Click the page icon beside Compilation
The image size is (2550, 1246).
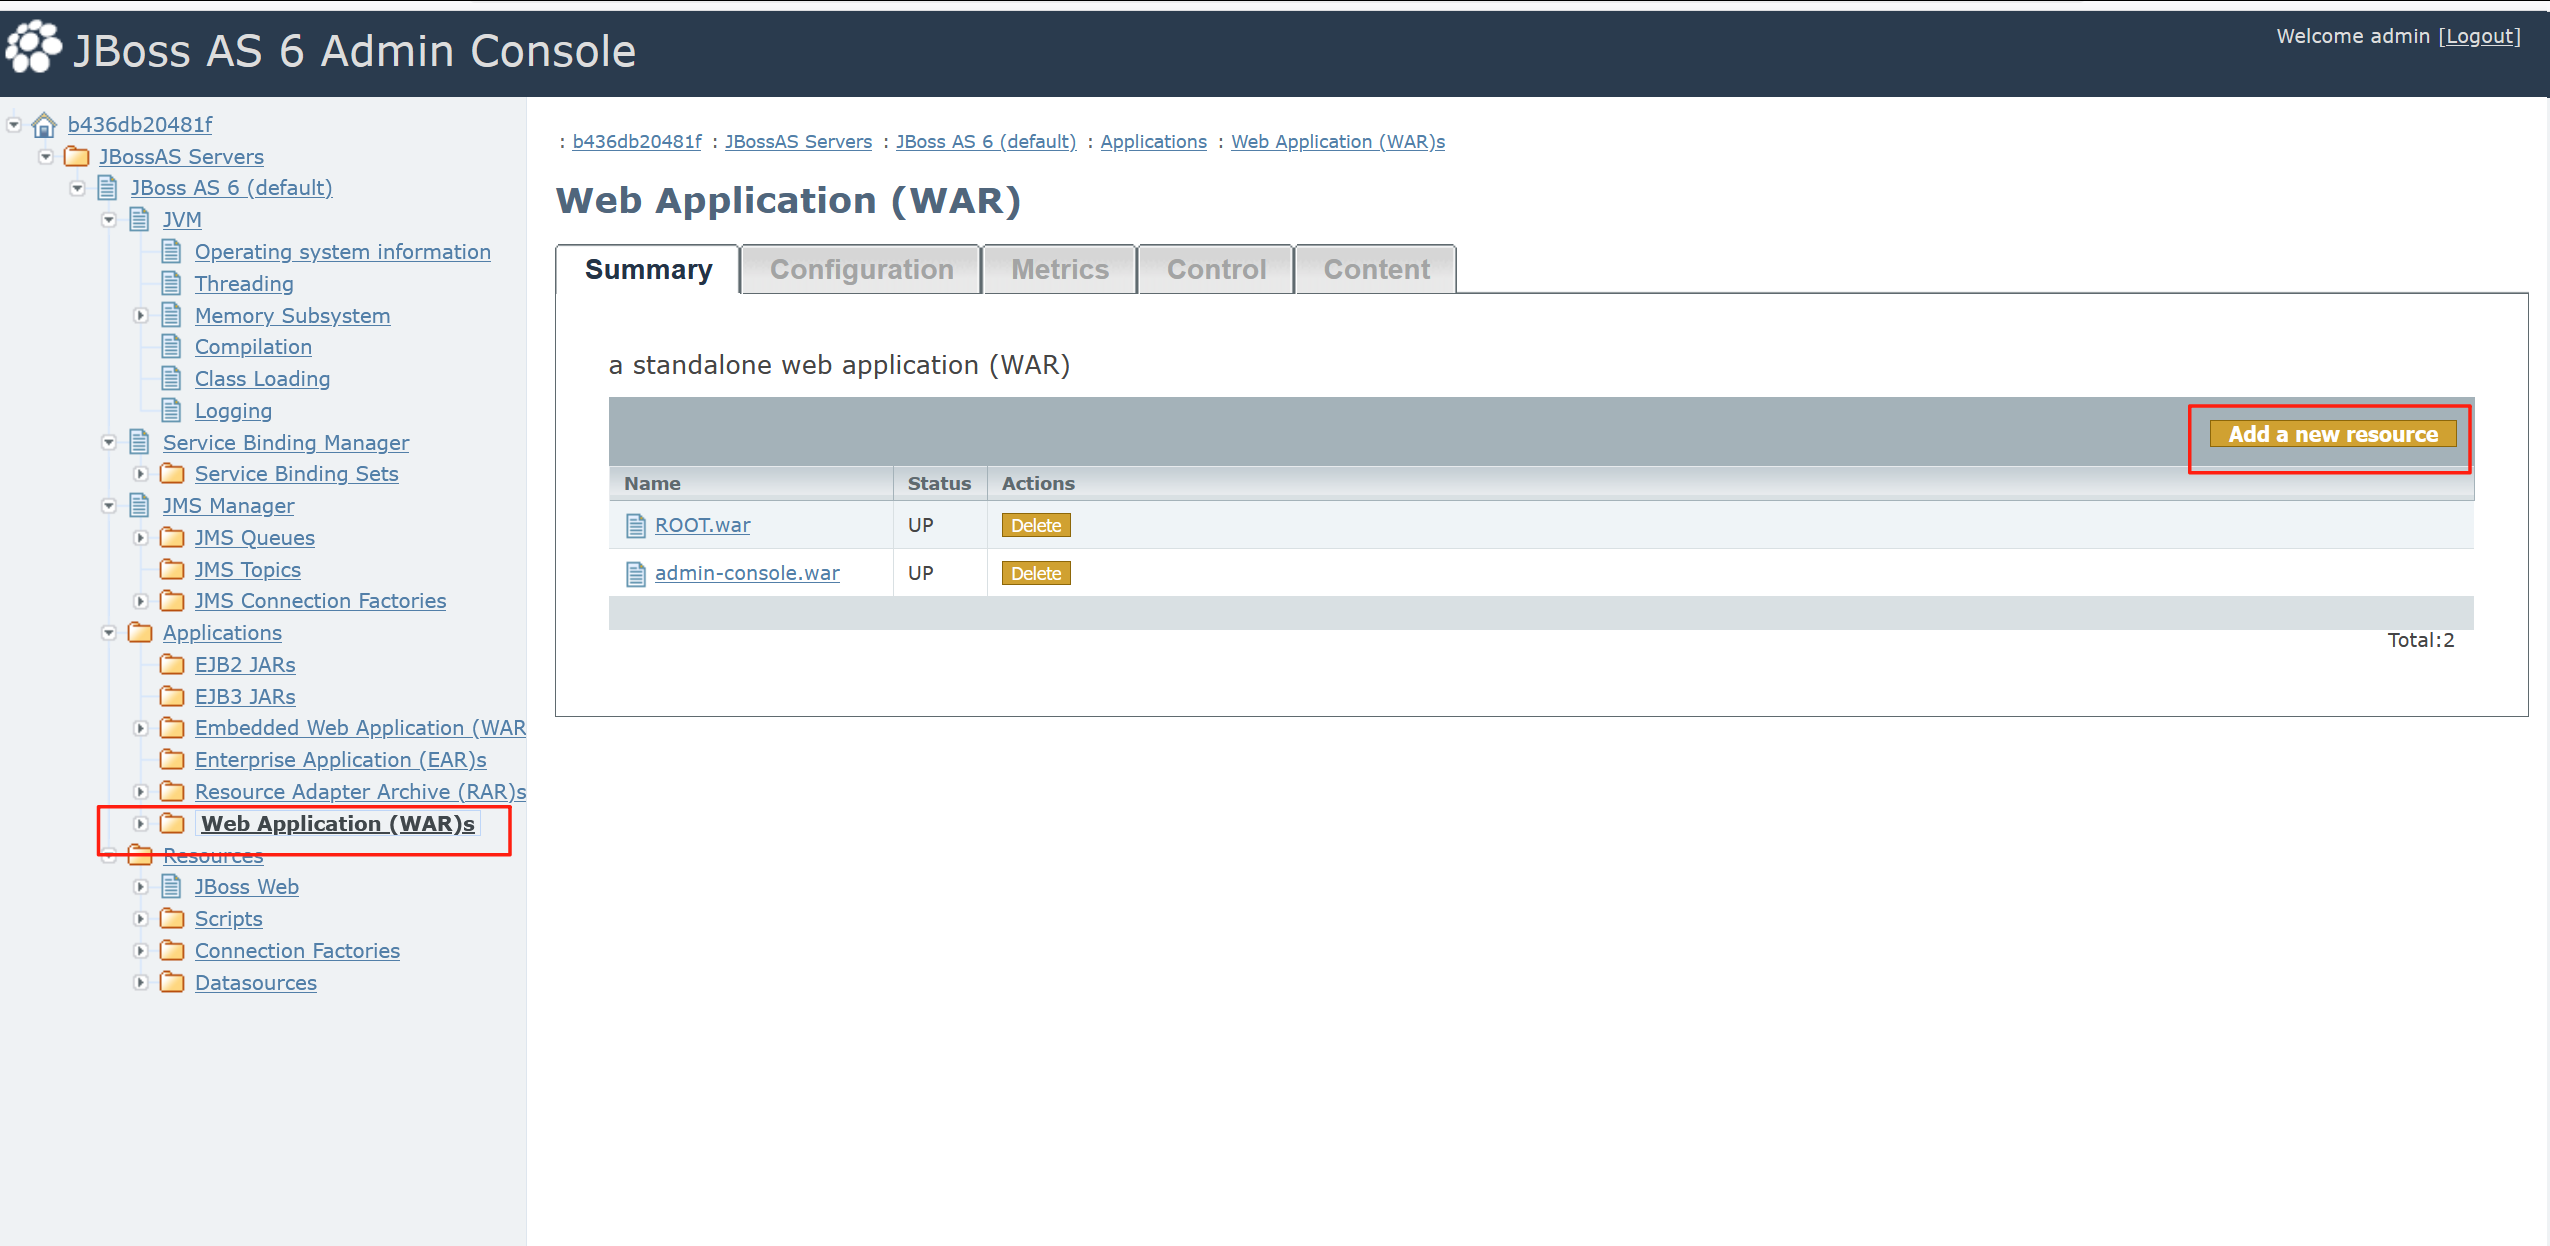click(172, 346)
